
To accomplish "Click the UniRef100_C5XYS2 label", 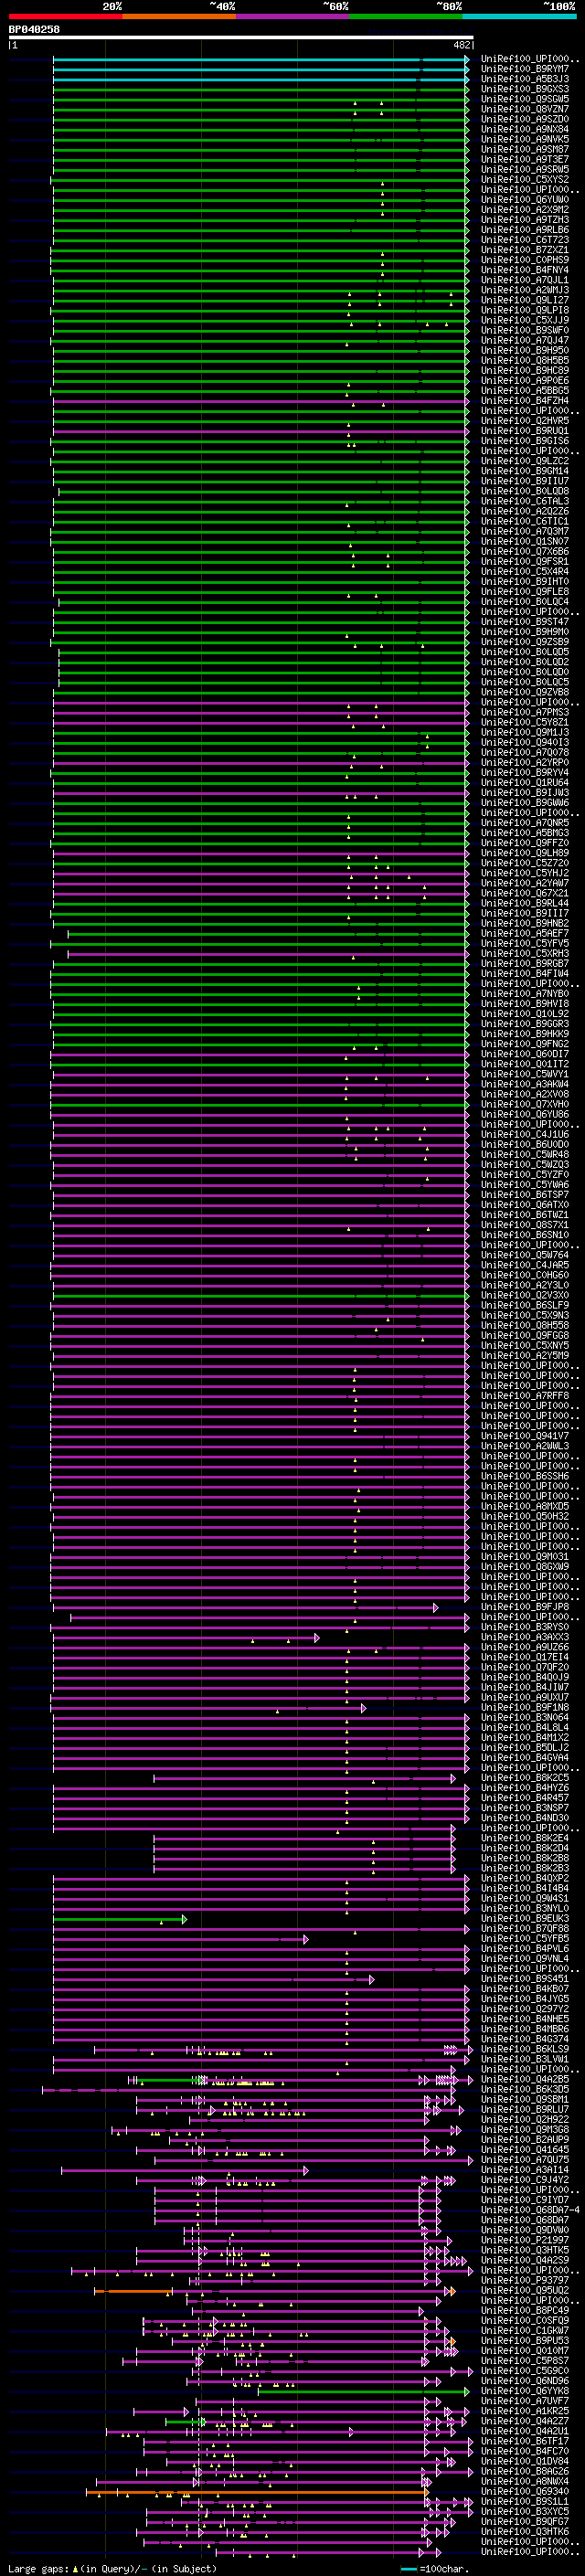I will point(525,180).
